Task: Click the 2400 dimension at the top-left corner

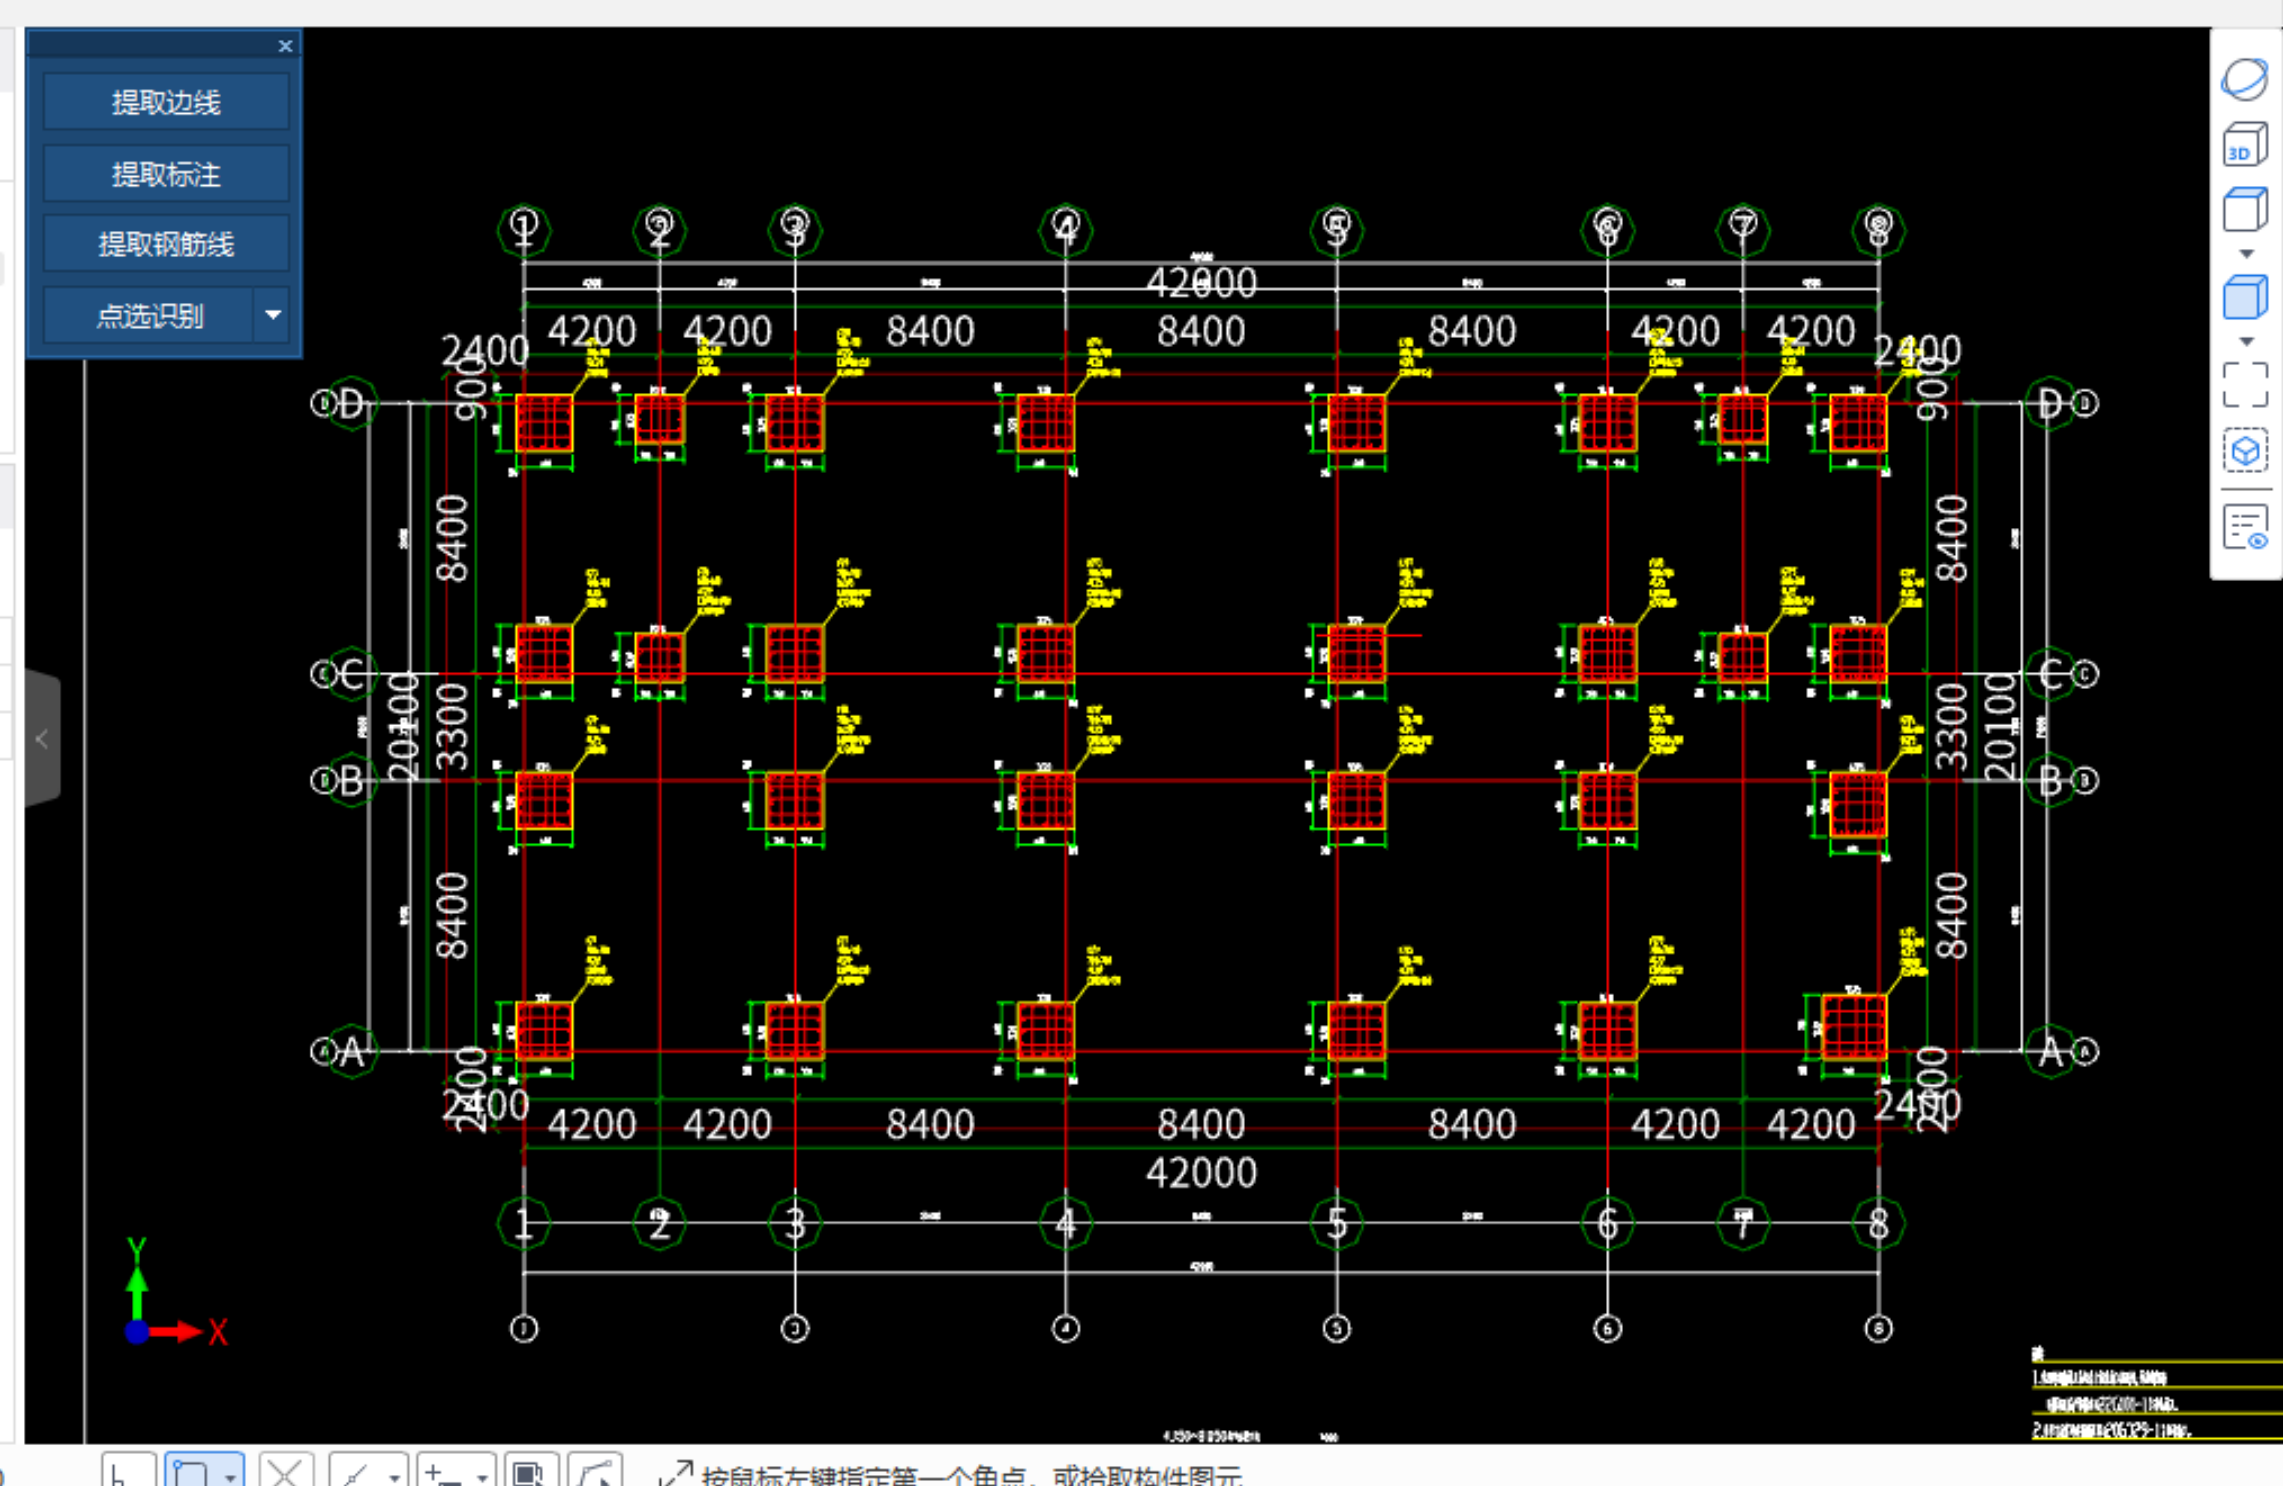Action: click(485, 351)
